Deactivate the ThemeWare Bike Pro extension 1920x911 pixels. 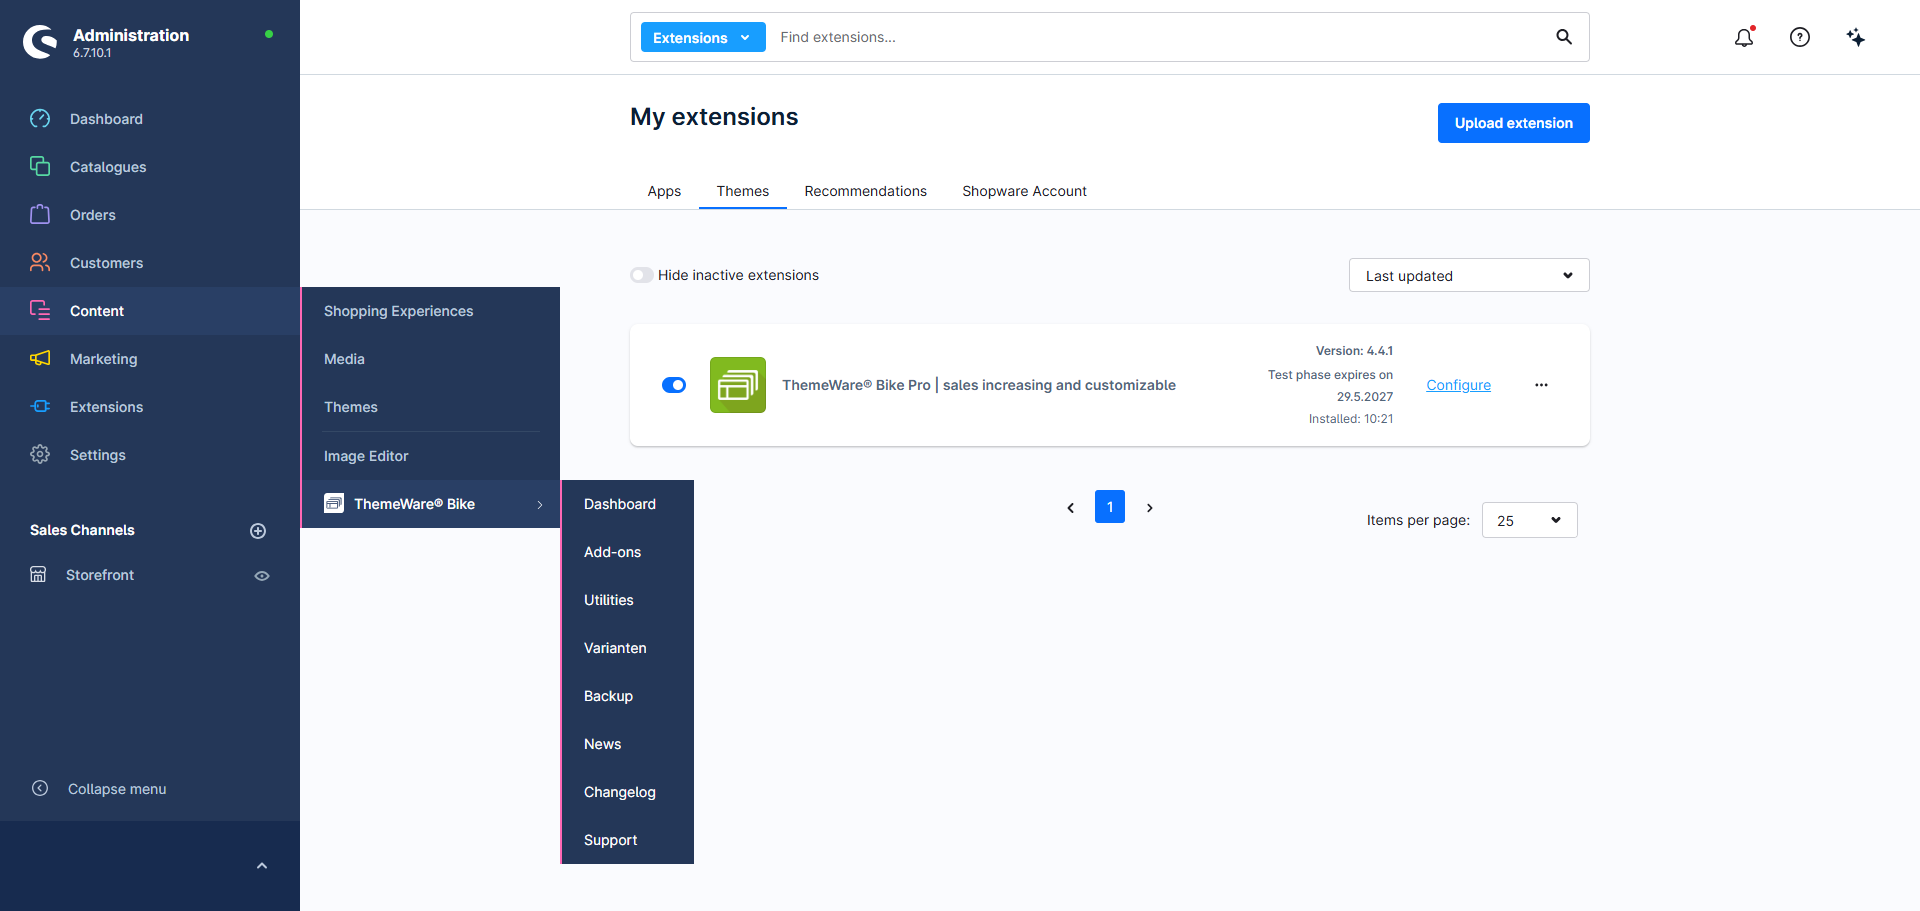[x=674, y=385]
